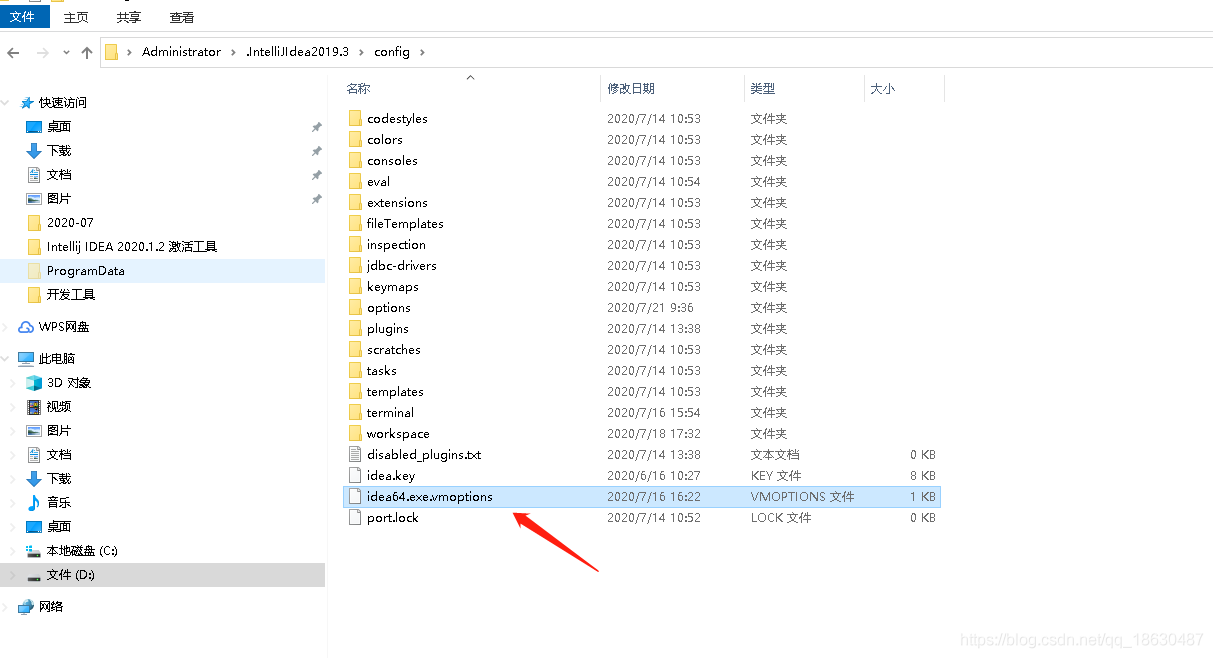
Task: Select the port.lock file
Action: [x=393, y=517]
